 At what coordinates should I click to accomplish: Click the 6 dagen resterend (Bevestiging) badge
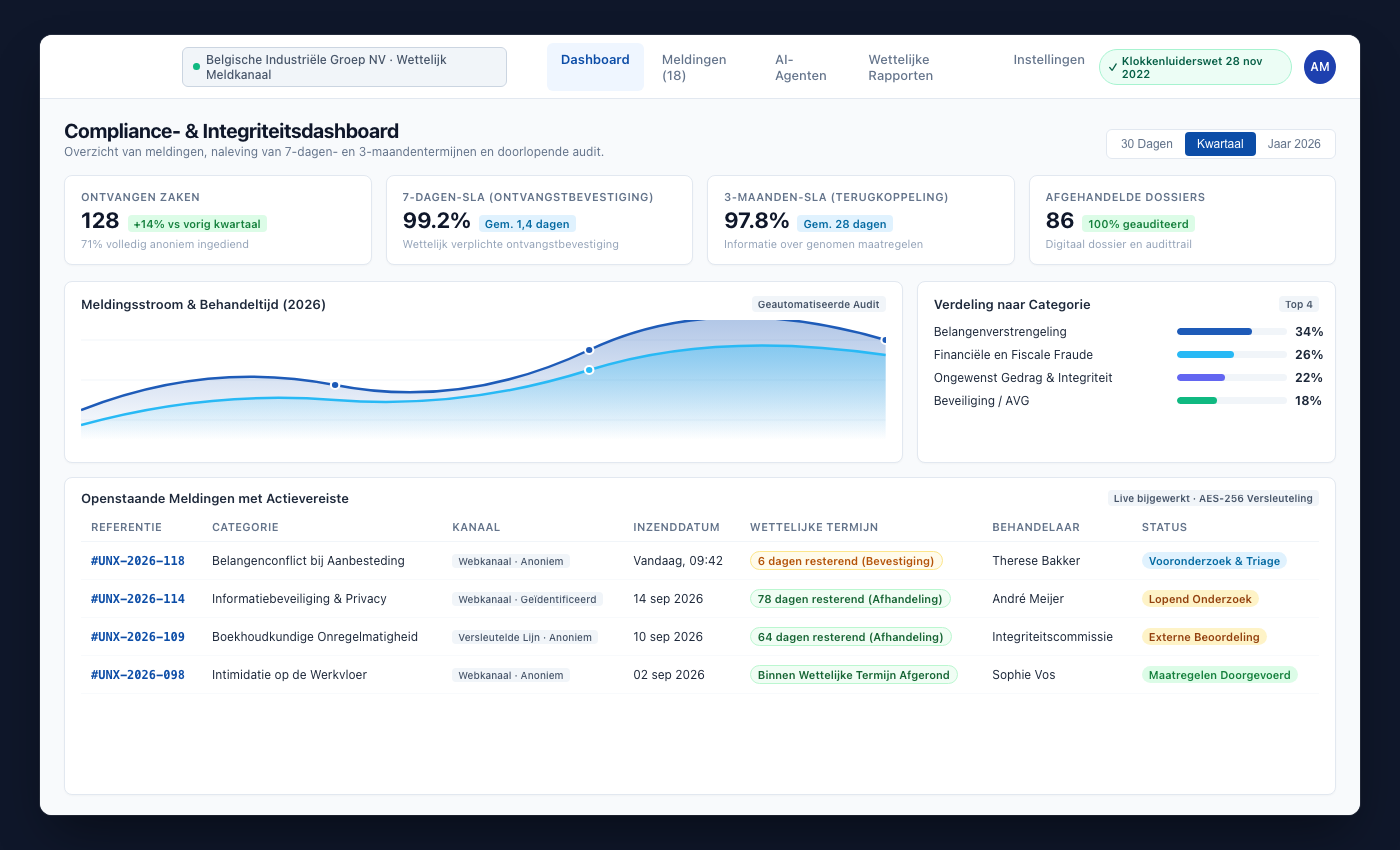[846, 561]
